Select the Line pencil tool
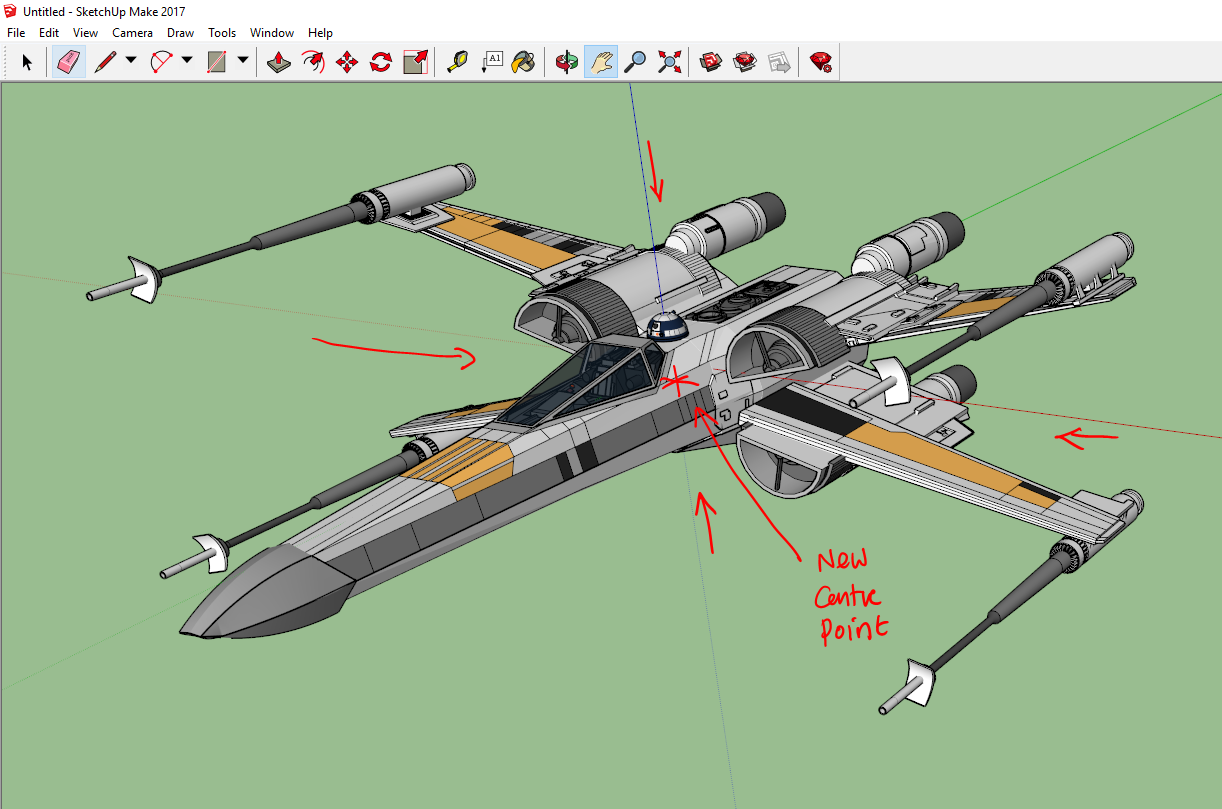The image size is (1222, 809). click(105, 62)
